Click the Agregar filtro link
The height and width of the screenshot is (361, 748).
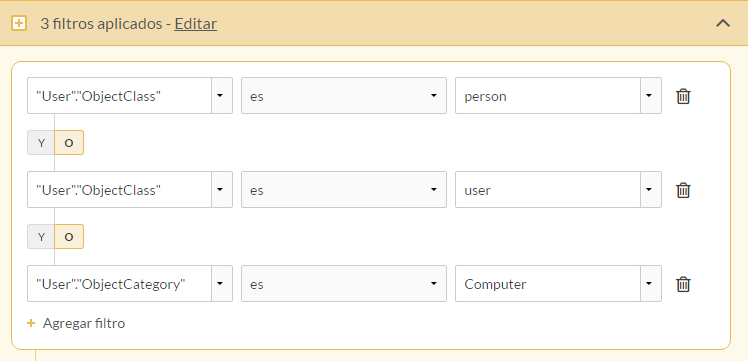click(x=84, y=323)
